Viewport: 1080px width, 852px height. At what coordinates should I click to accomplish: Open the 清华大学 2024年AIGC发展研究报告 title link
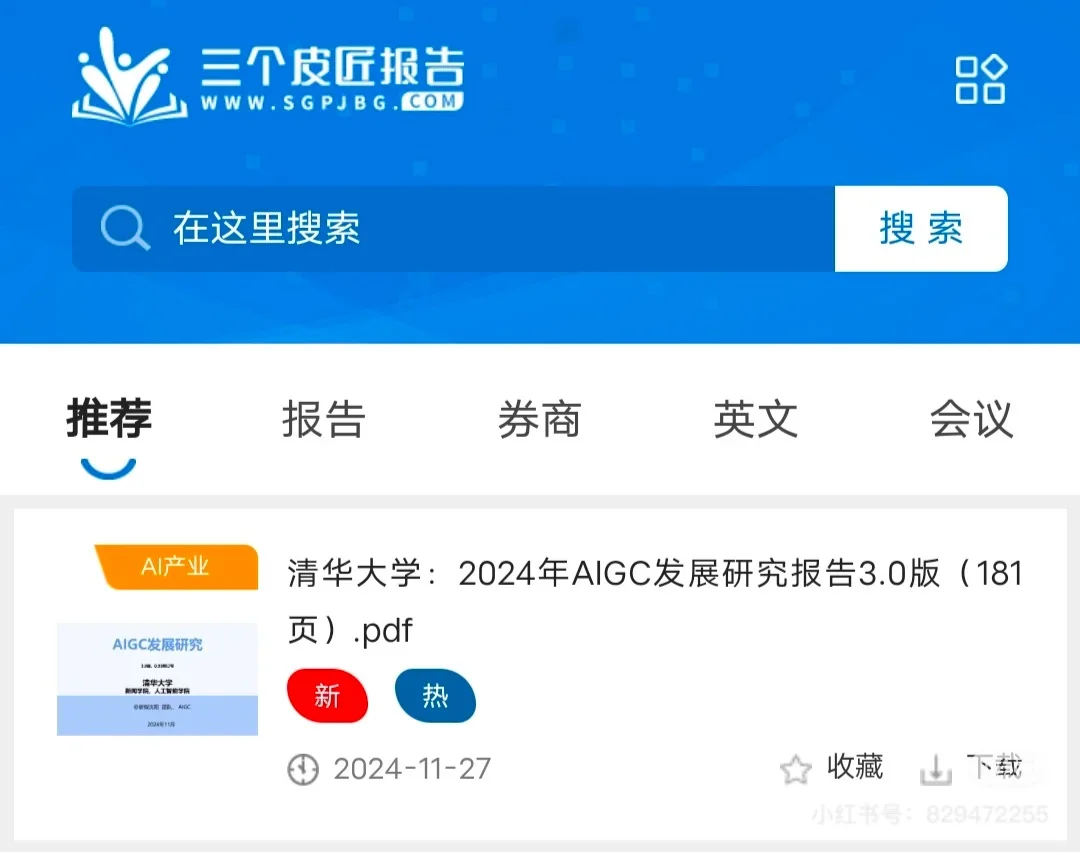(654, 601)
